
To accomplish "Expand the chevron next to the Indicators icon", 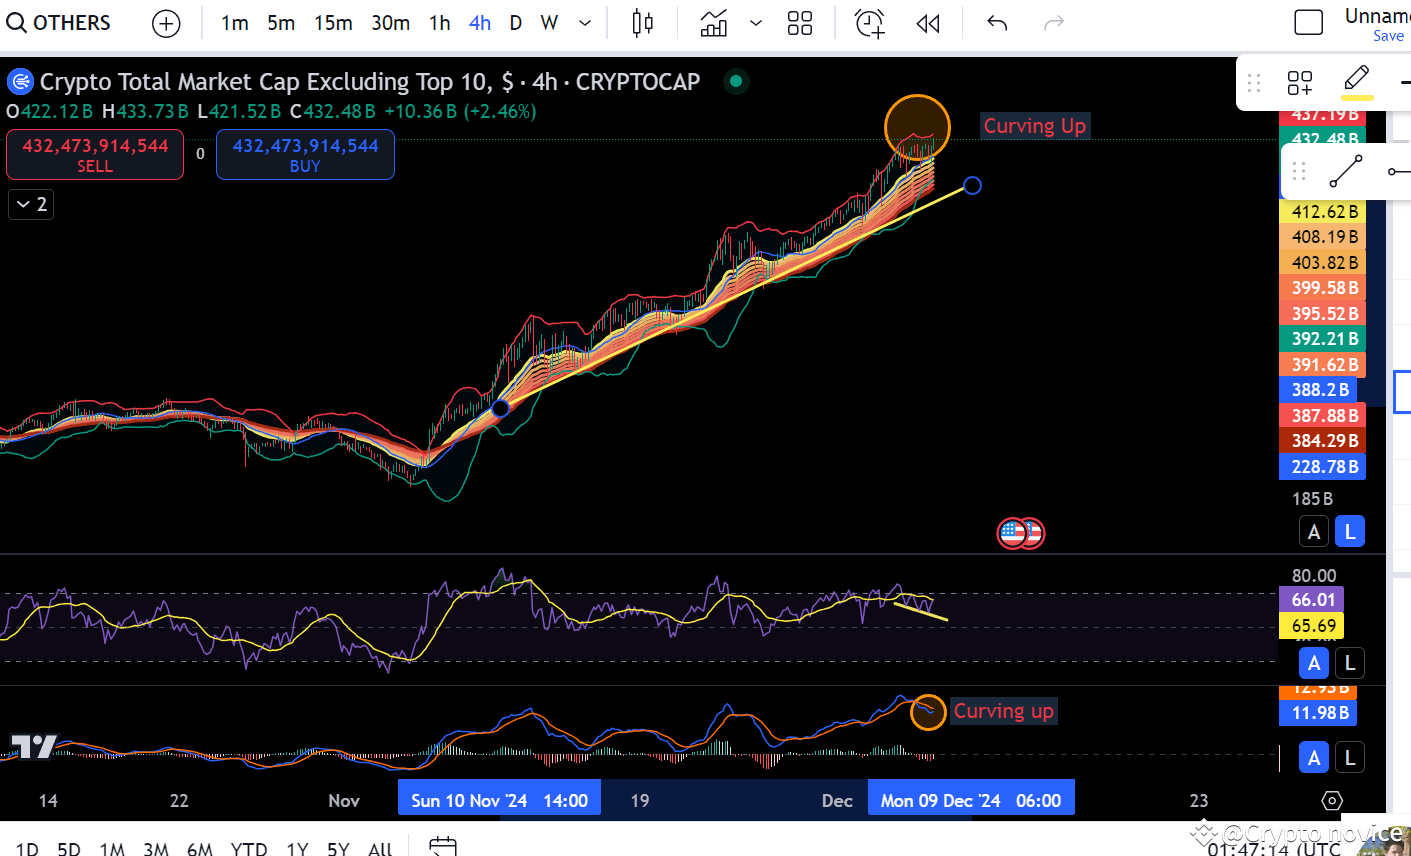I will pyautogui.click(x=756, y=24).
